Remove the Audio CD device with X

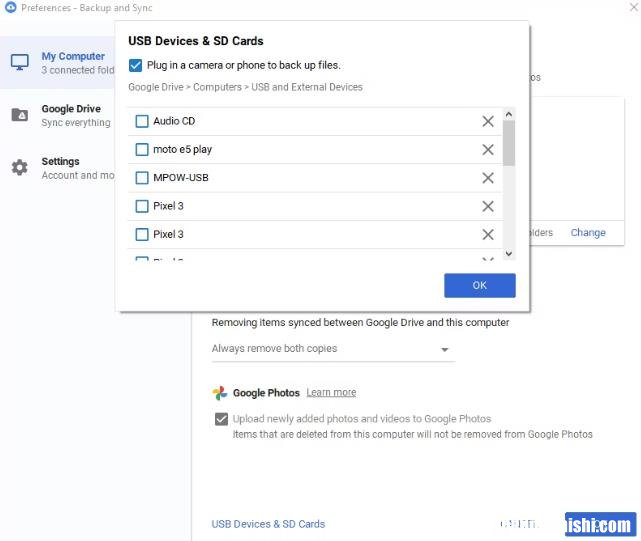point(488,121)
